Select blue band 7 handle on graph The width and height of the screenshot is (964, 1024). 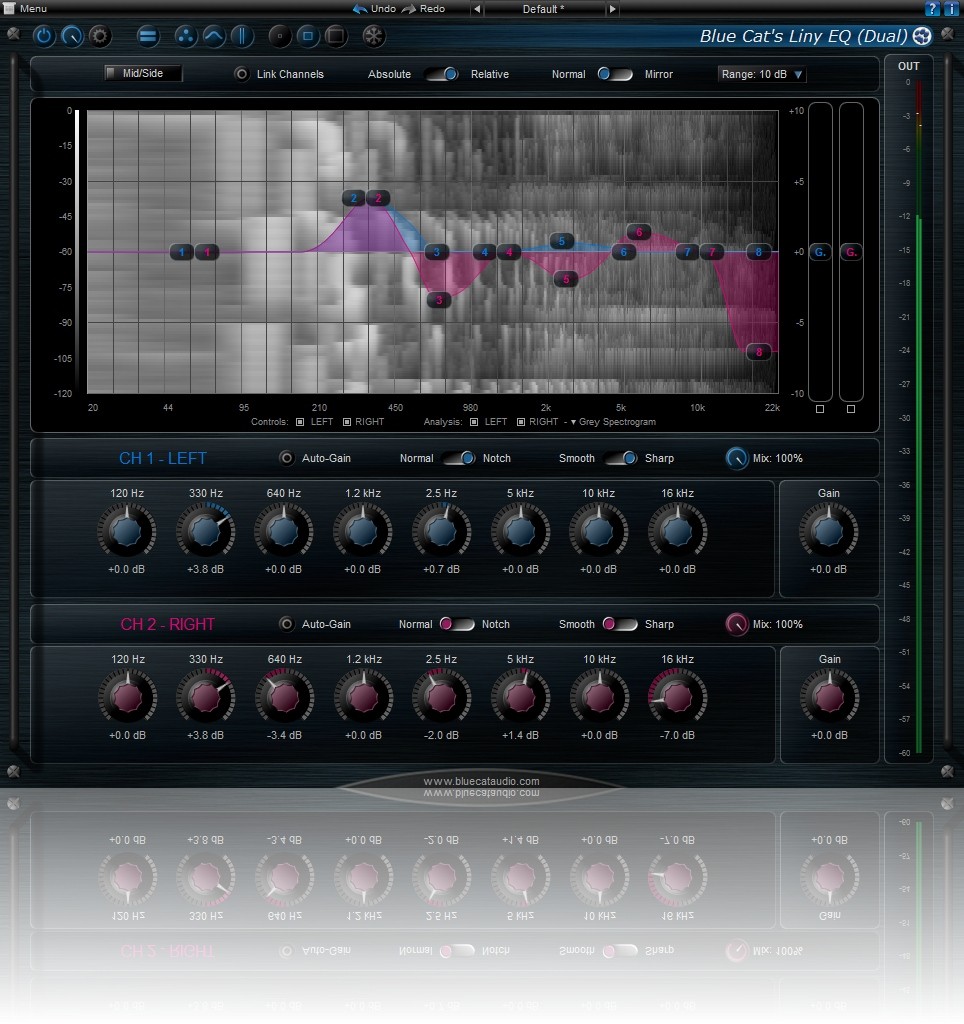pos(687,252)
